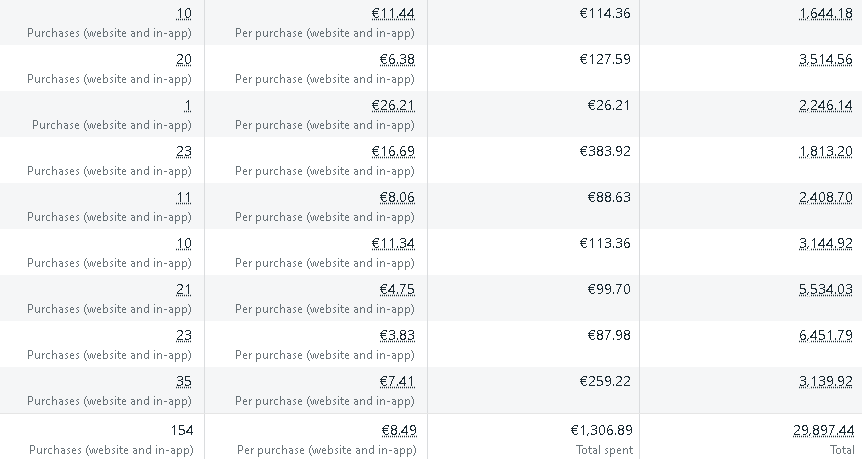Open the underlined value 3,514.56
The height and width of the screenshot is (459, 862).
(x=826, y=59)
